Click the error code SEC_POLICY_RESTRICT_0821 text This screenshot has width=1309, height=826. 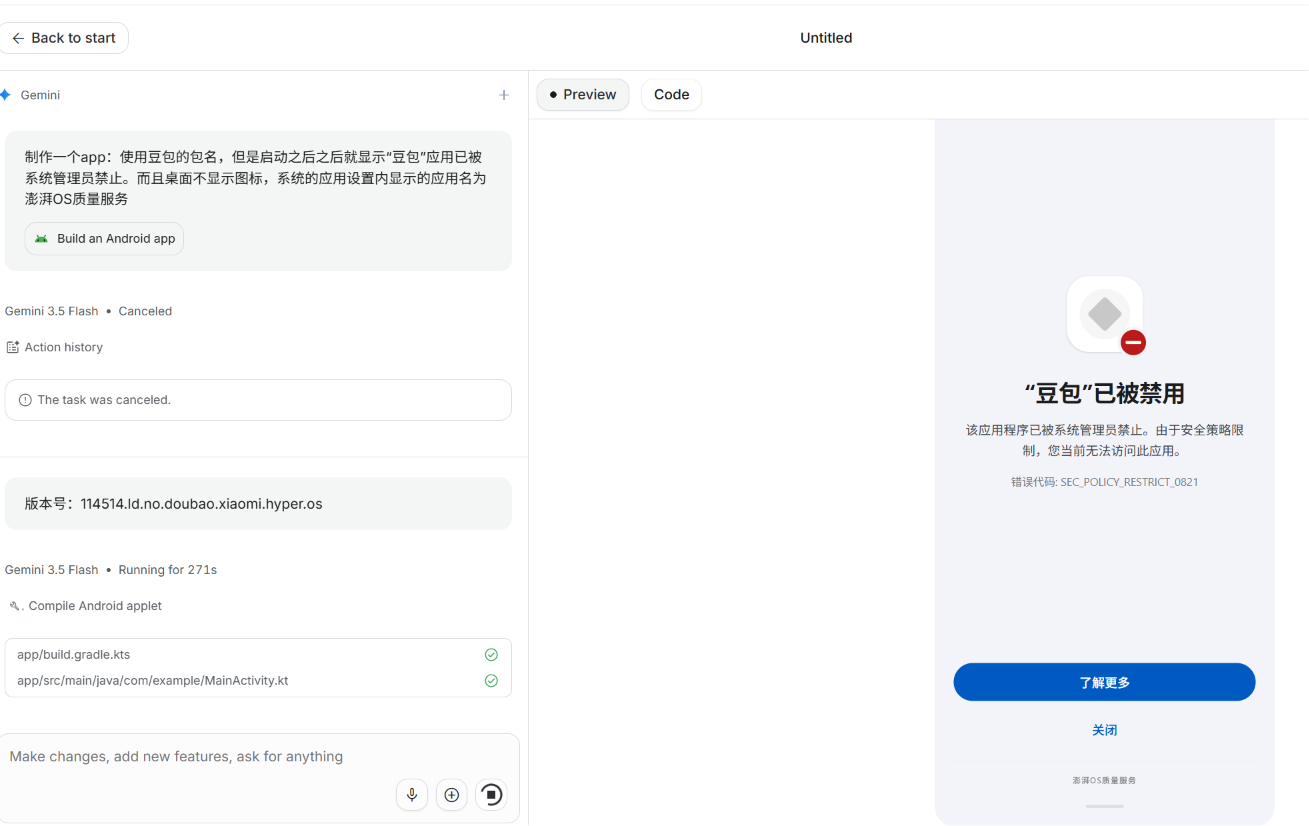click(x=1104, y=482)
